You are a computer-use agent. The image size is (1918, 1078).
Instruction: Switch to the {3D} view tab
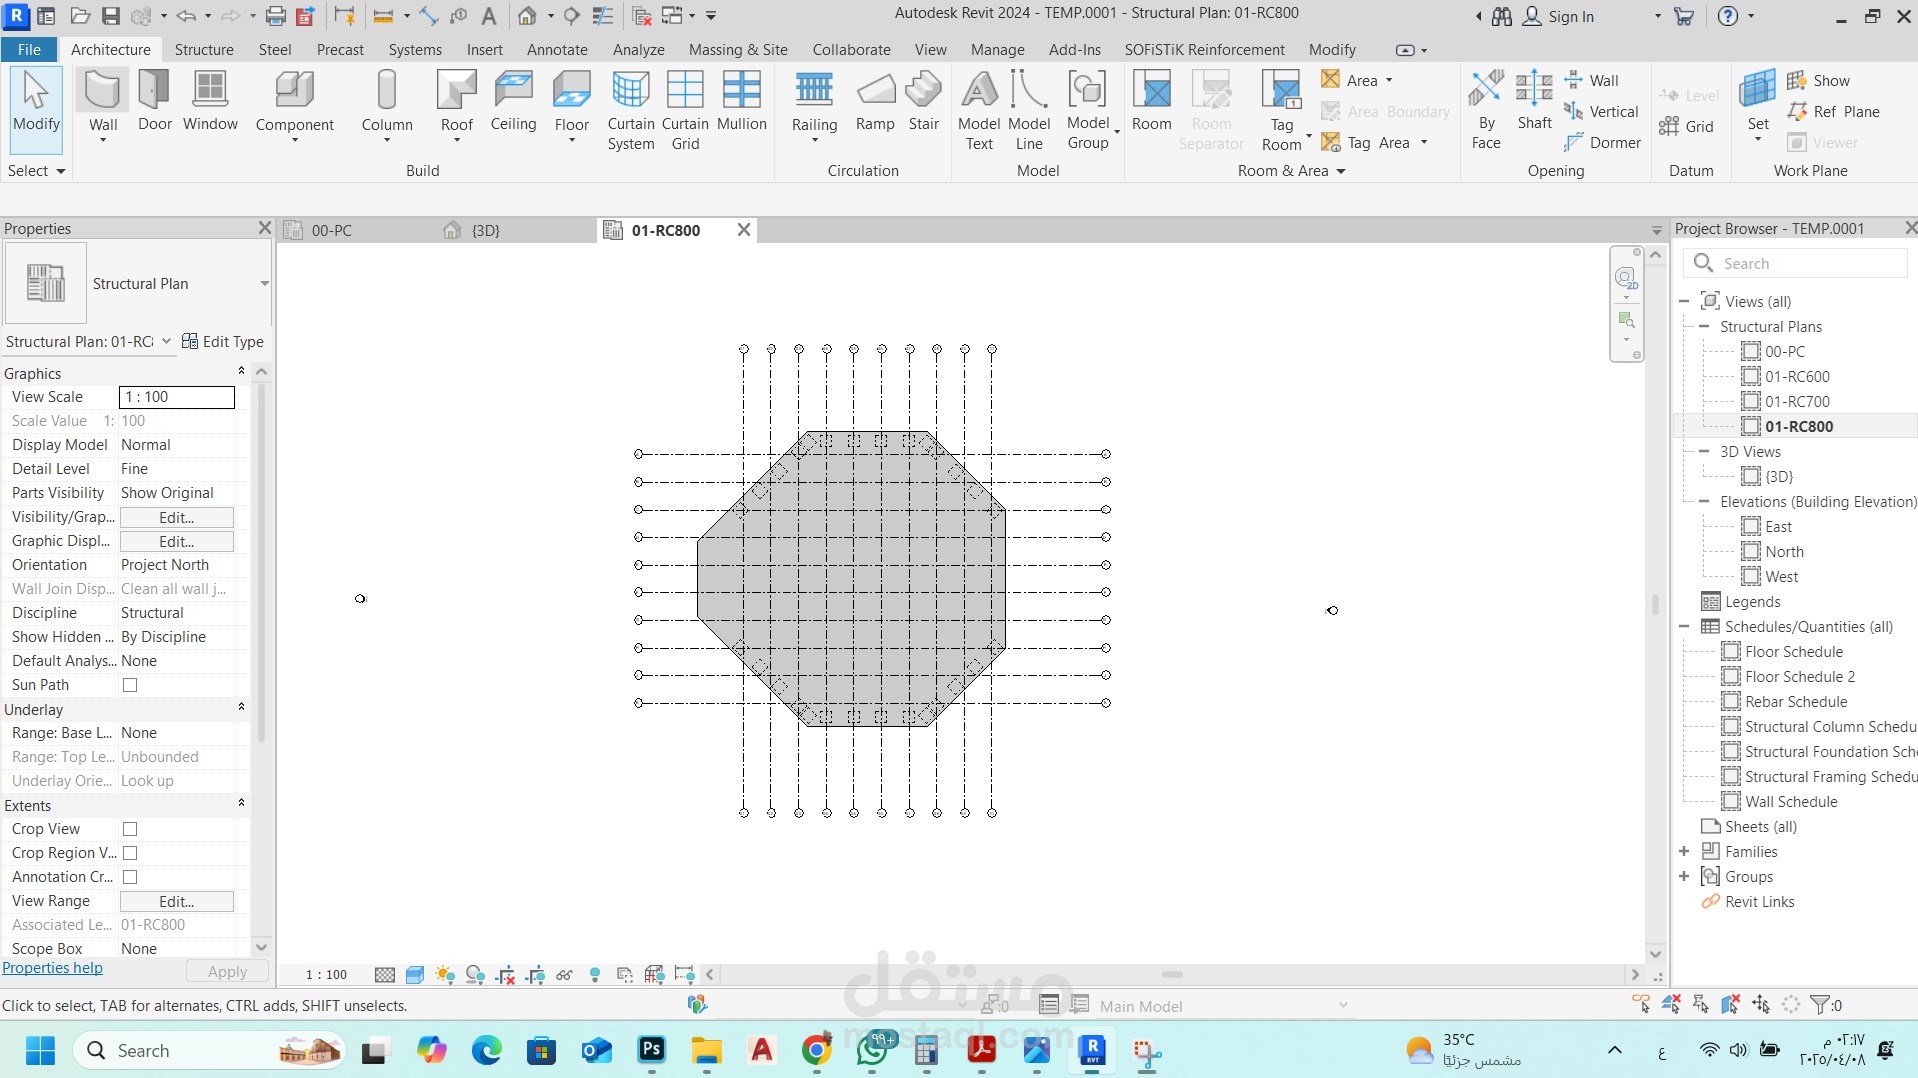click(x=485, y=230)
